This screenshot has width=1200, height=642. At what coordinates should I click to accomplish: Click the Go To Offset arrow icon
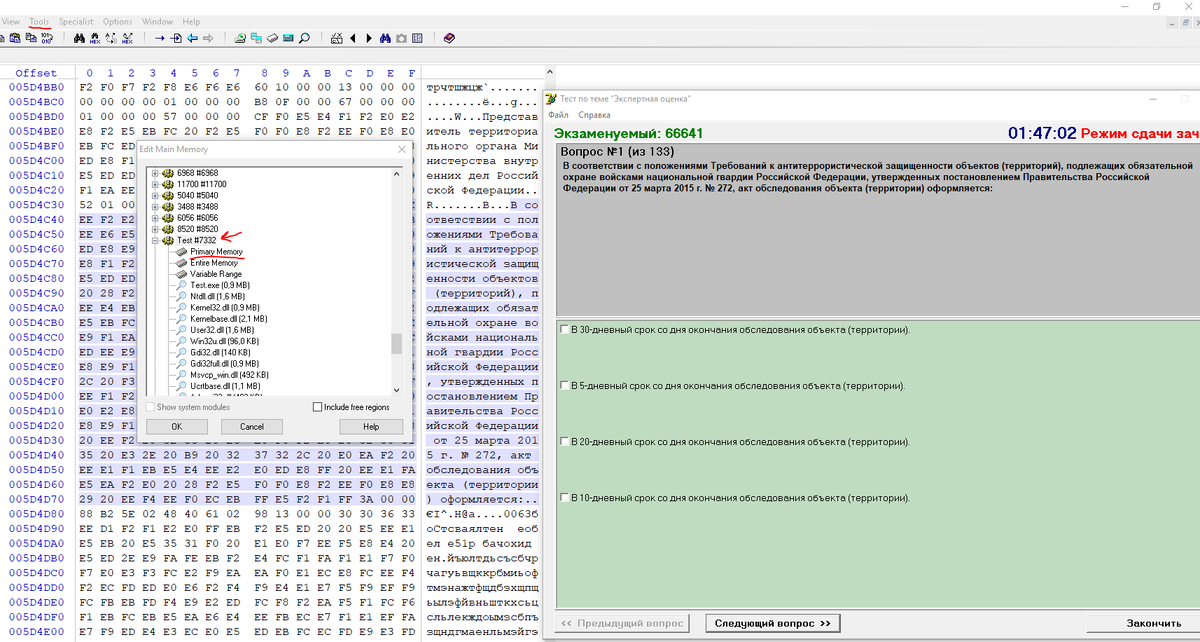coord(160,38)
